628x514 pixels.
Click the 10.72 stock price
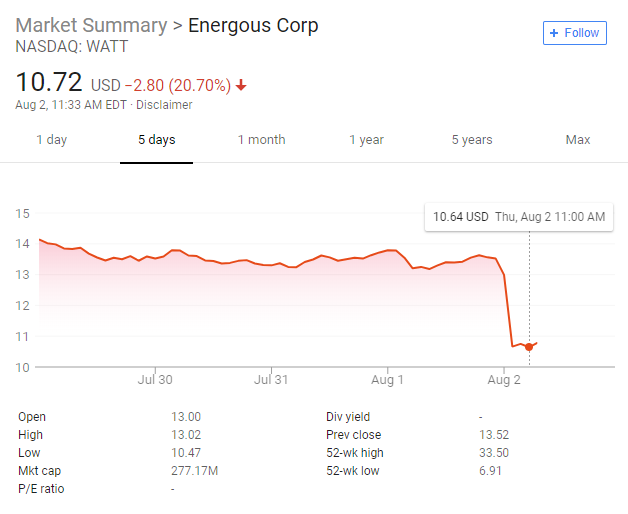[49, 82]
